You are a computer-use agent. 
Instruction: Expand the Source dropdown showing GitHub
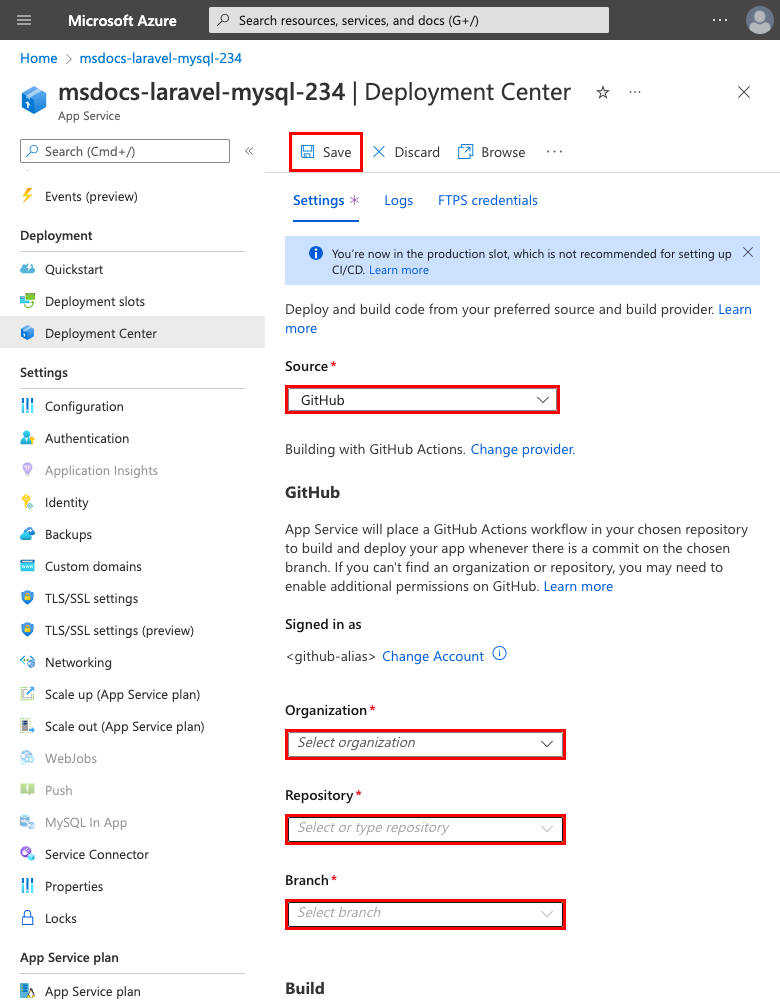tap(422, 400)
